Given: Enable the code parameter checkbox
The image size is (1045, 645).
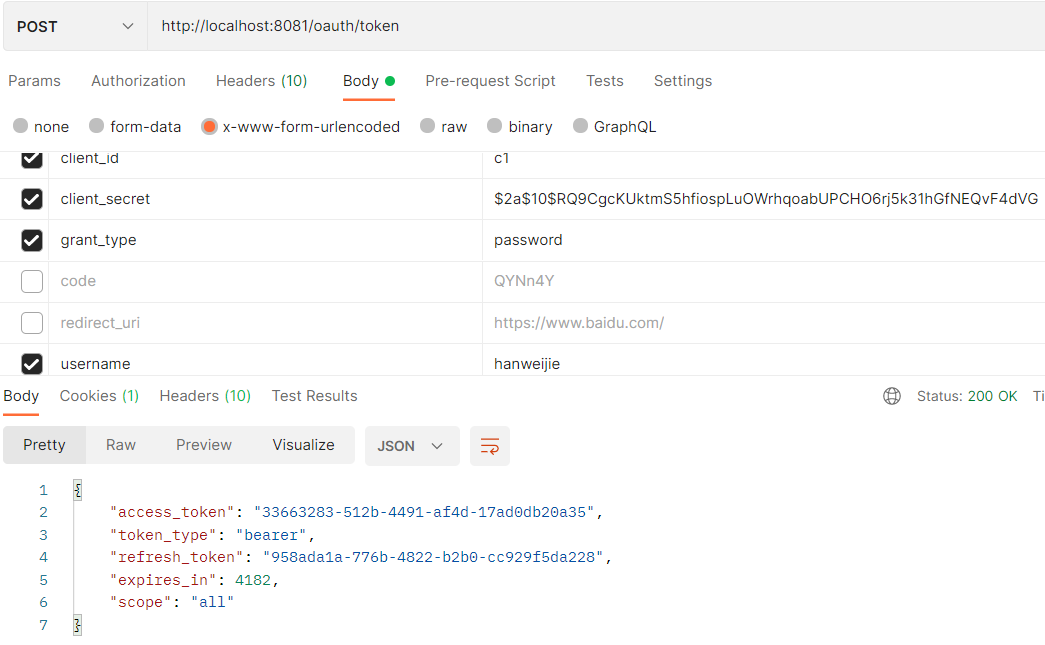Looking at the screenshot, I should coord(32,281).
